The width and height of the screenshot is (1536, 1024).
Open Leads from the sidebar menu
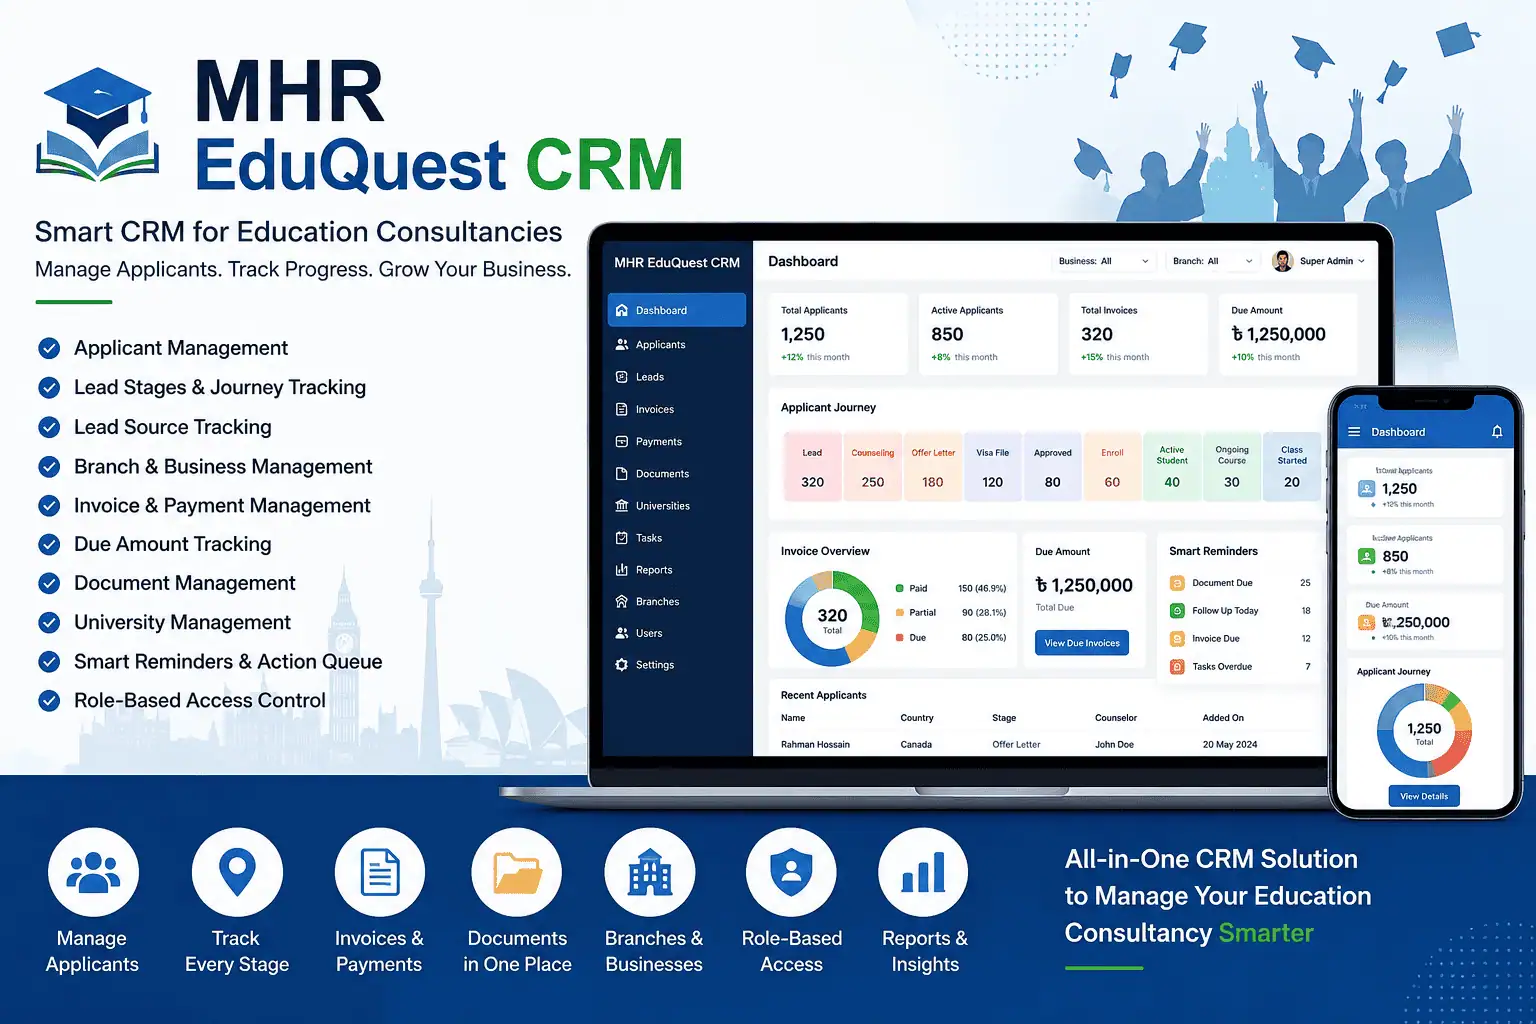point(677,377)
